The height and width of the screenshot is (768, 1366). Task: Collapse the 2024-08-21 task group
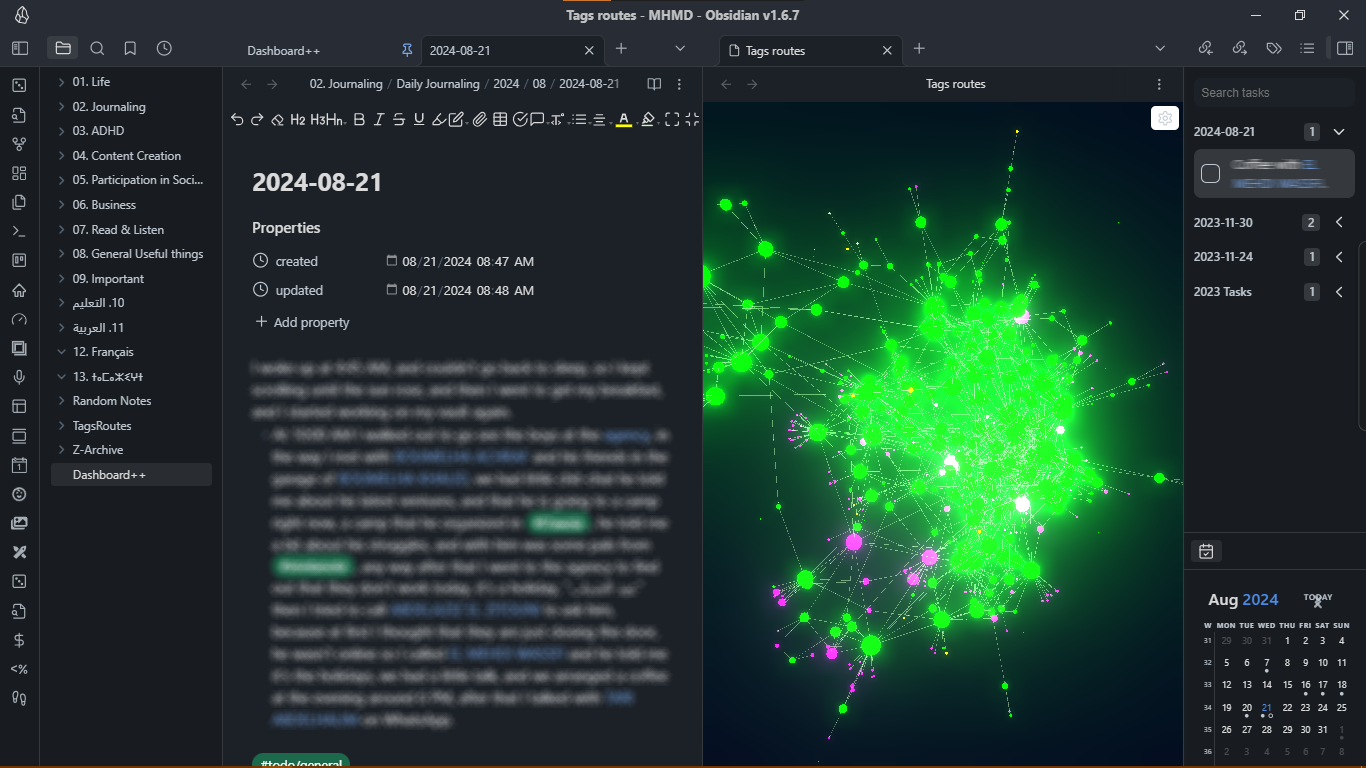coord(1339,132)
